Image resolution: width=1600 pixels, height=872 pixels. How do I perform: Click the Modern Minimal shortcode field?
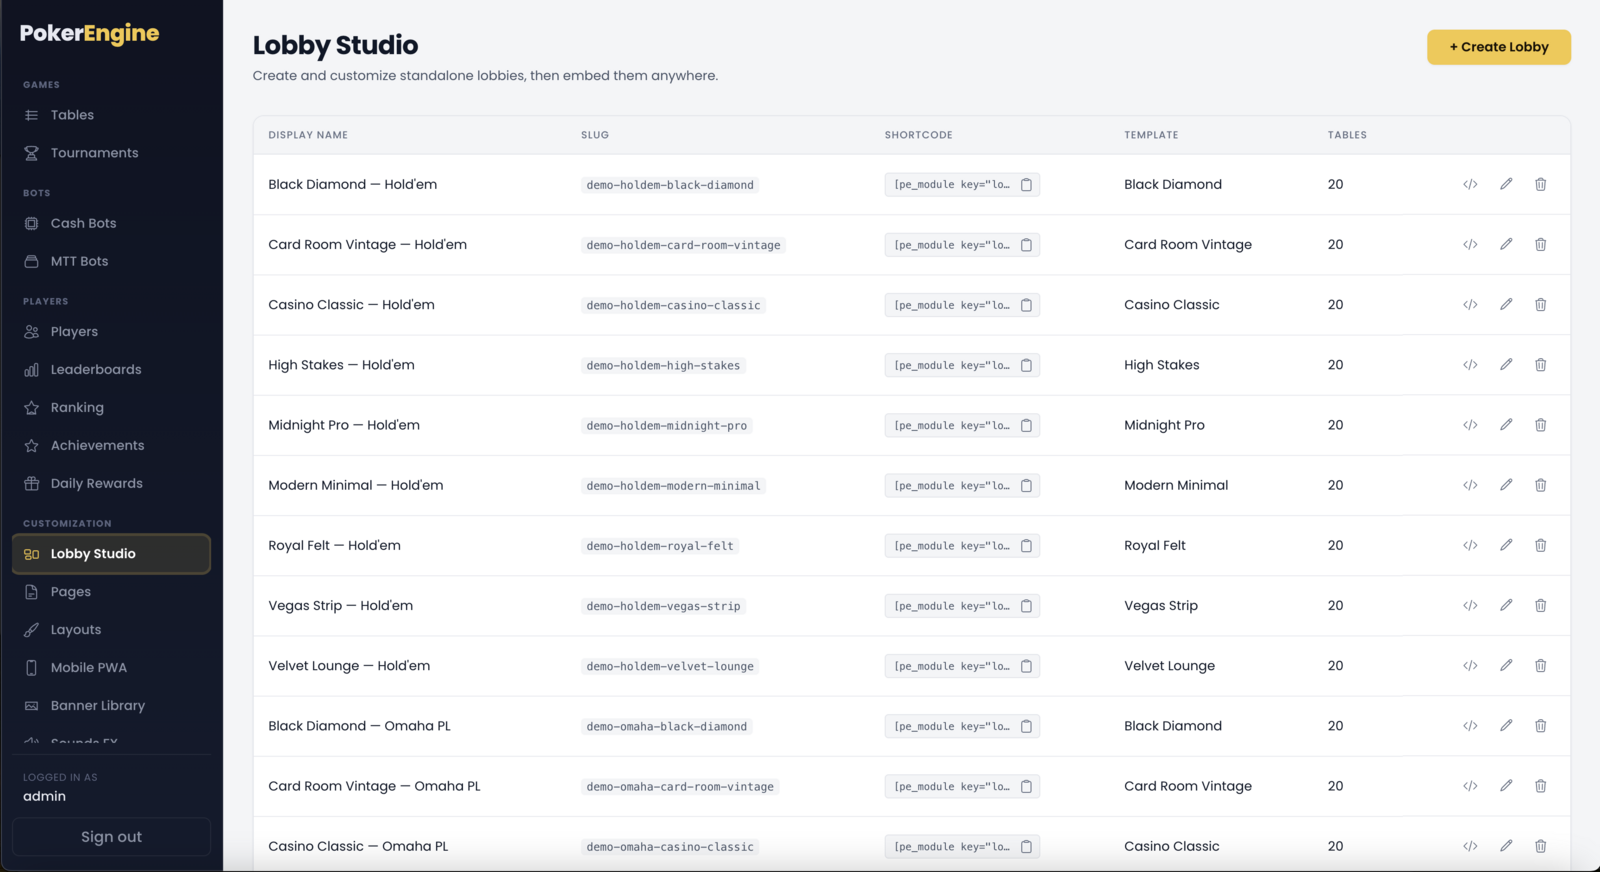tap(962, 486)
